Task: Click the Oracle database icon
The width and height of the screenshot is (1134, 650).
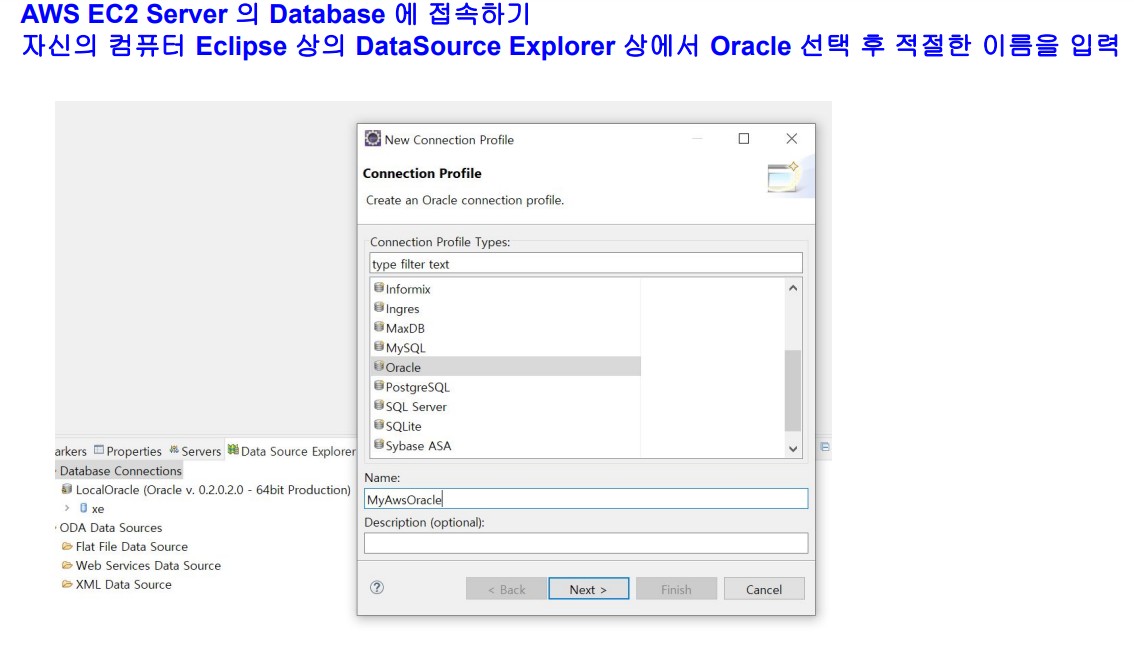Action: pos(378,366)
